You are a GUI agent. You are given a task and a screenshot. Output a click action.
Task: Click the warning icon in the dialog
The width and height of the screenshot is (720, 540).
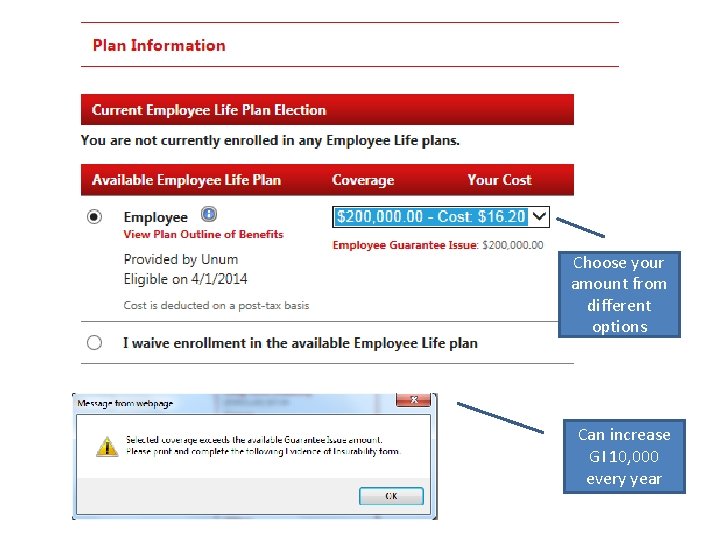pyautogui.click(x=107, y=446)
